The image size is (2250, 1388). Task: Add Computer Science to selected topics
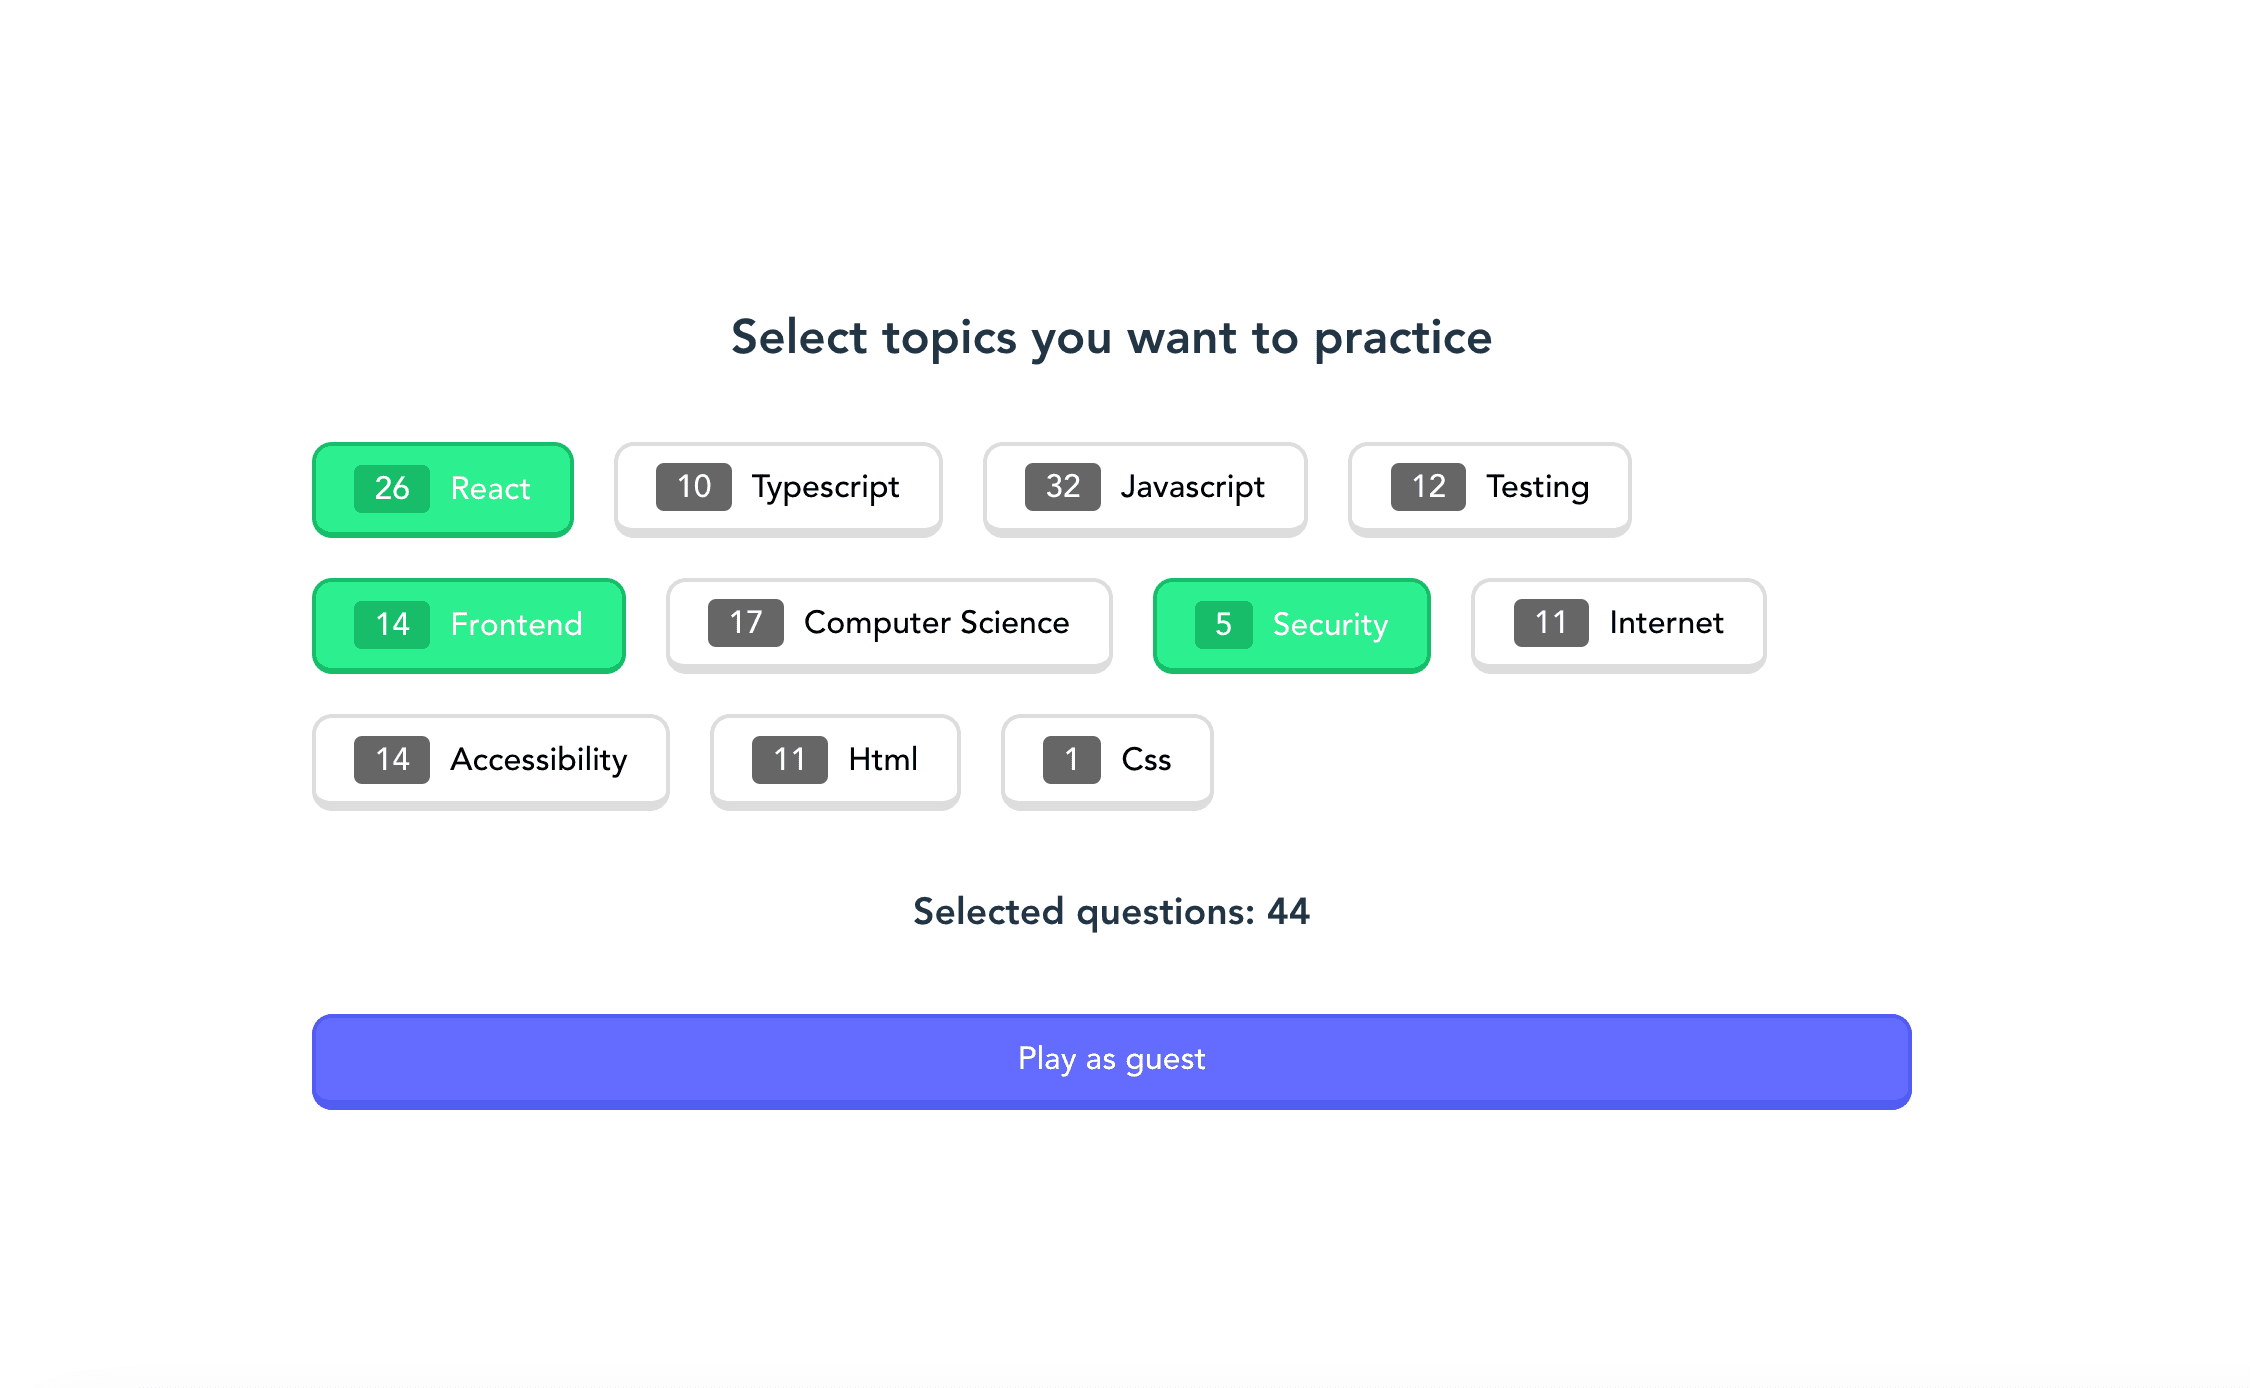(889, 625)
